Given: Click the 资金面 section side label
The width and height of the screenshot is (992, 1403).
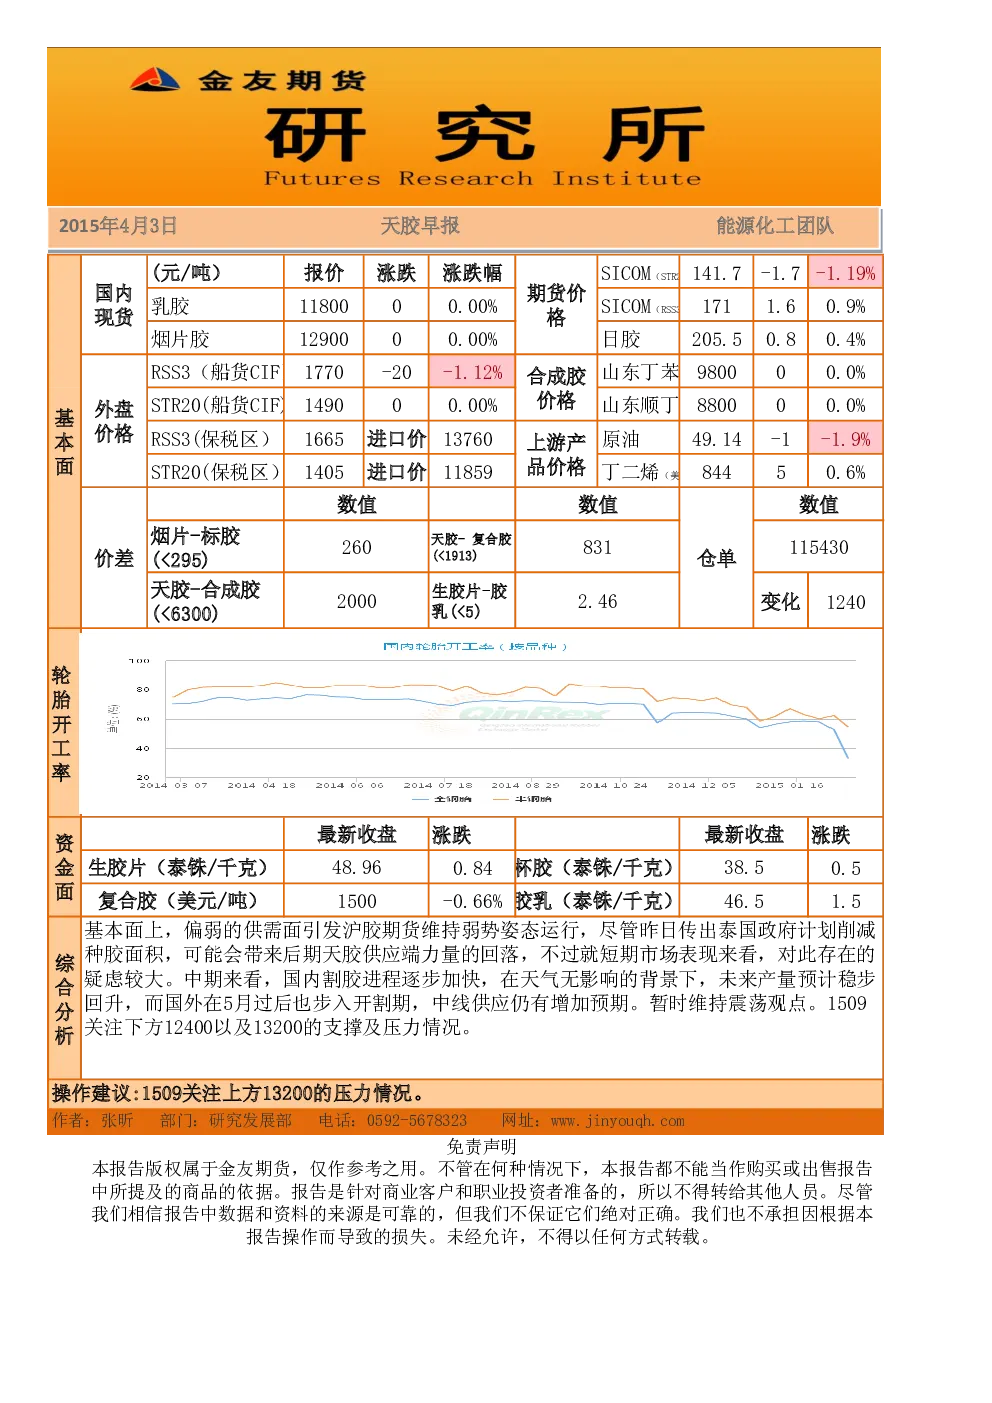Looking at the screenshot, I should [x=65, y=867].
